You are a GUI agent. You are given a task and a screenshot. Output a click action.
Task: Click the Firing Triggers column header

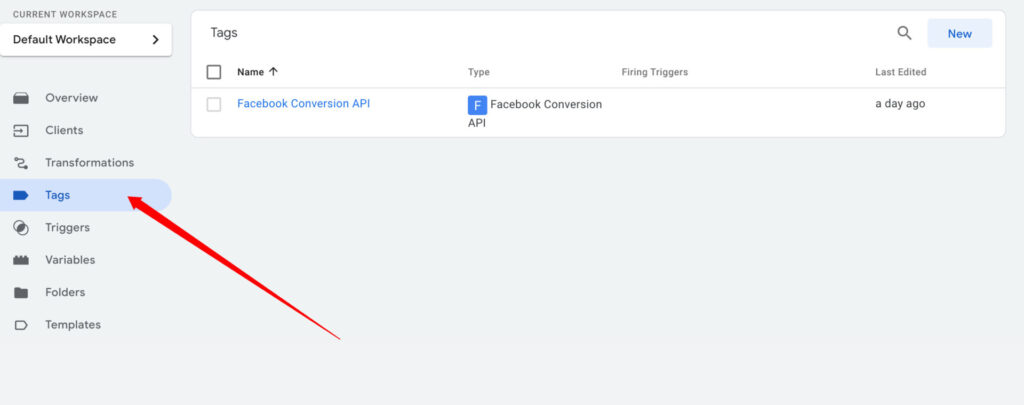pos(654,72)
